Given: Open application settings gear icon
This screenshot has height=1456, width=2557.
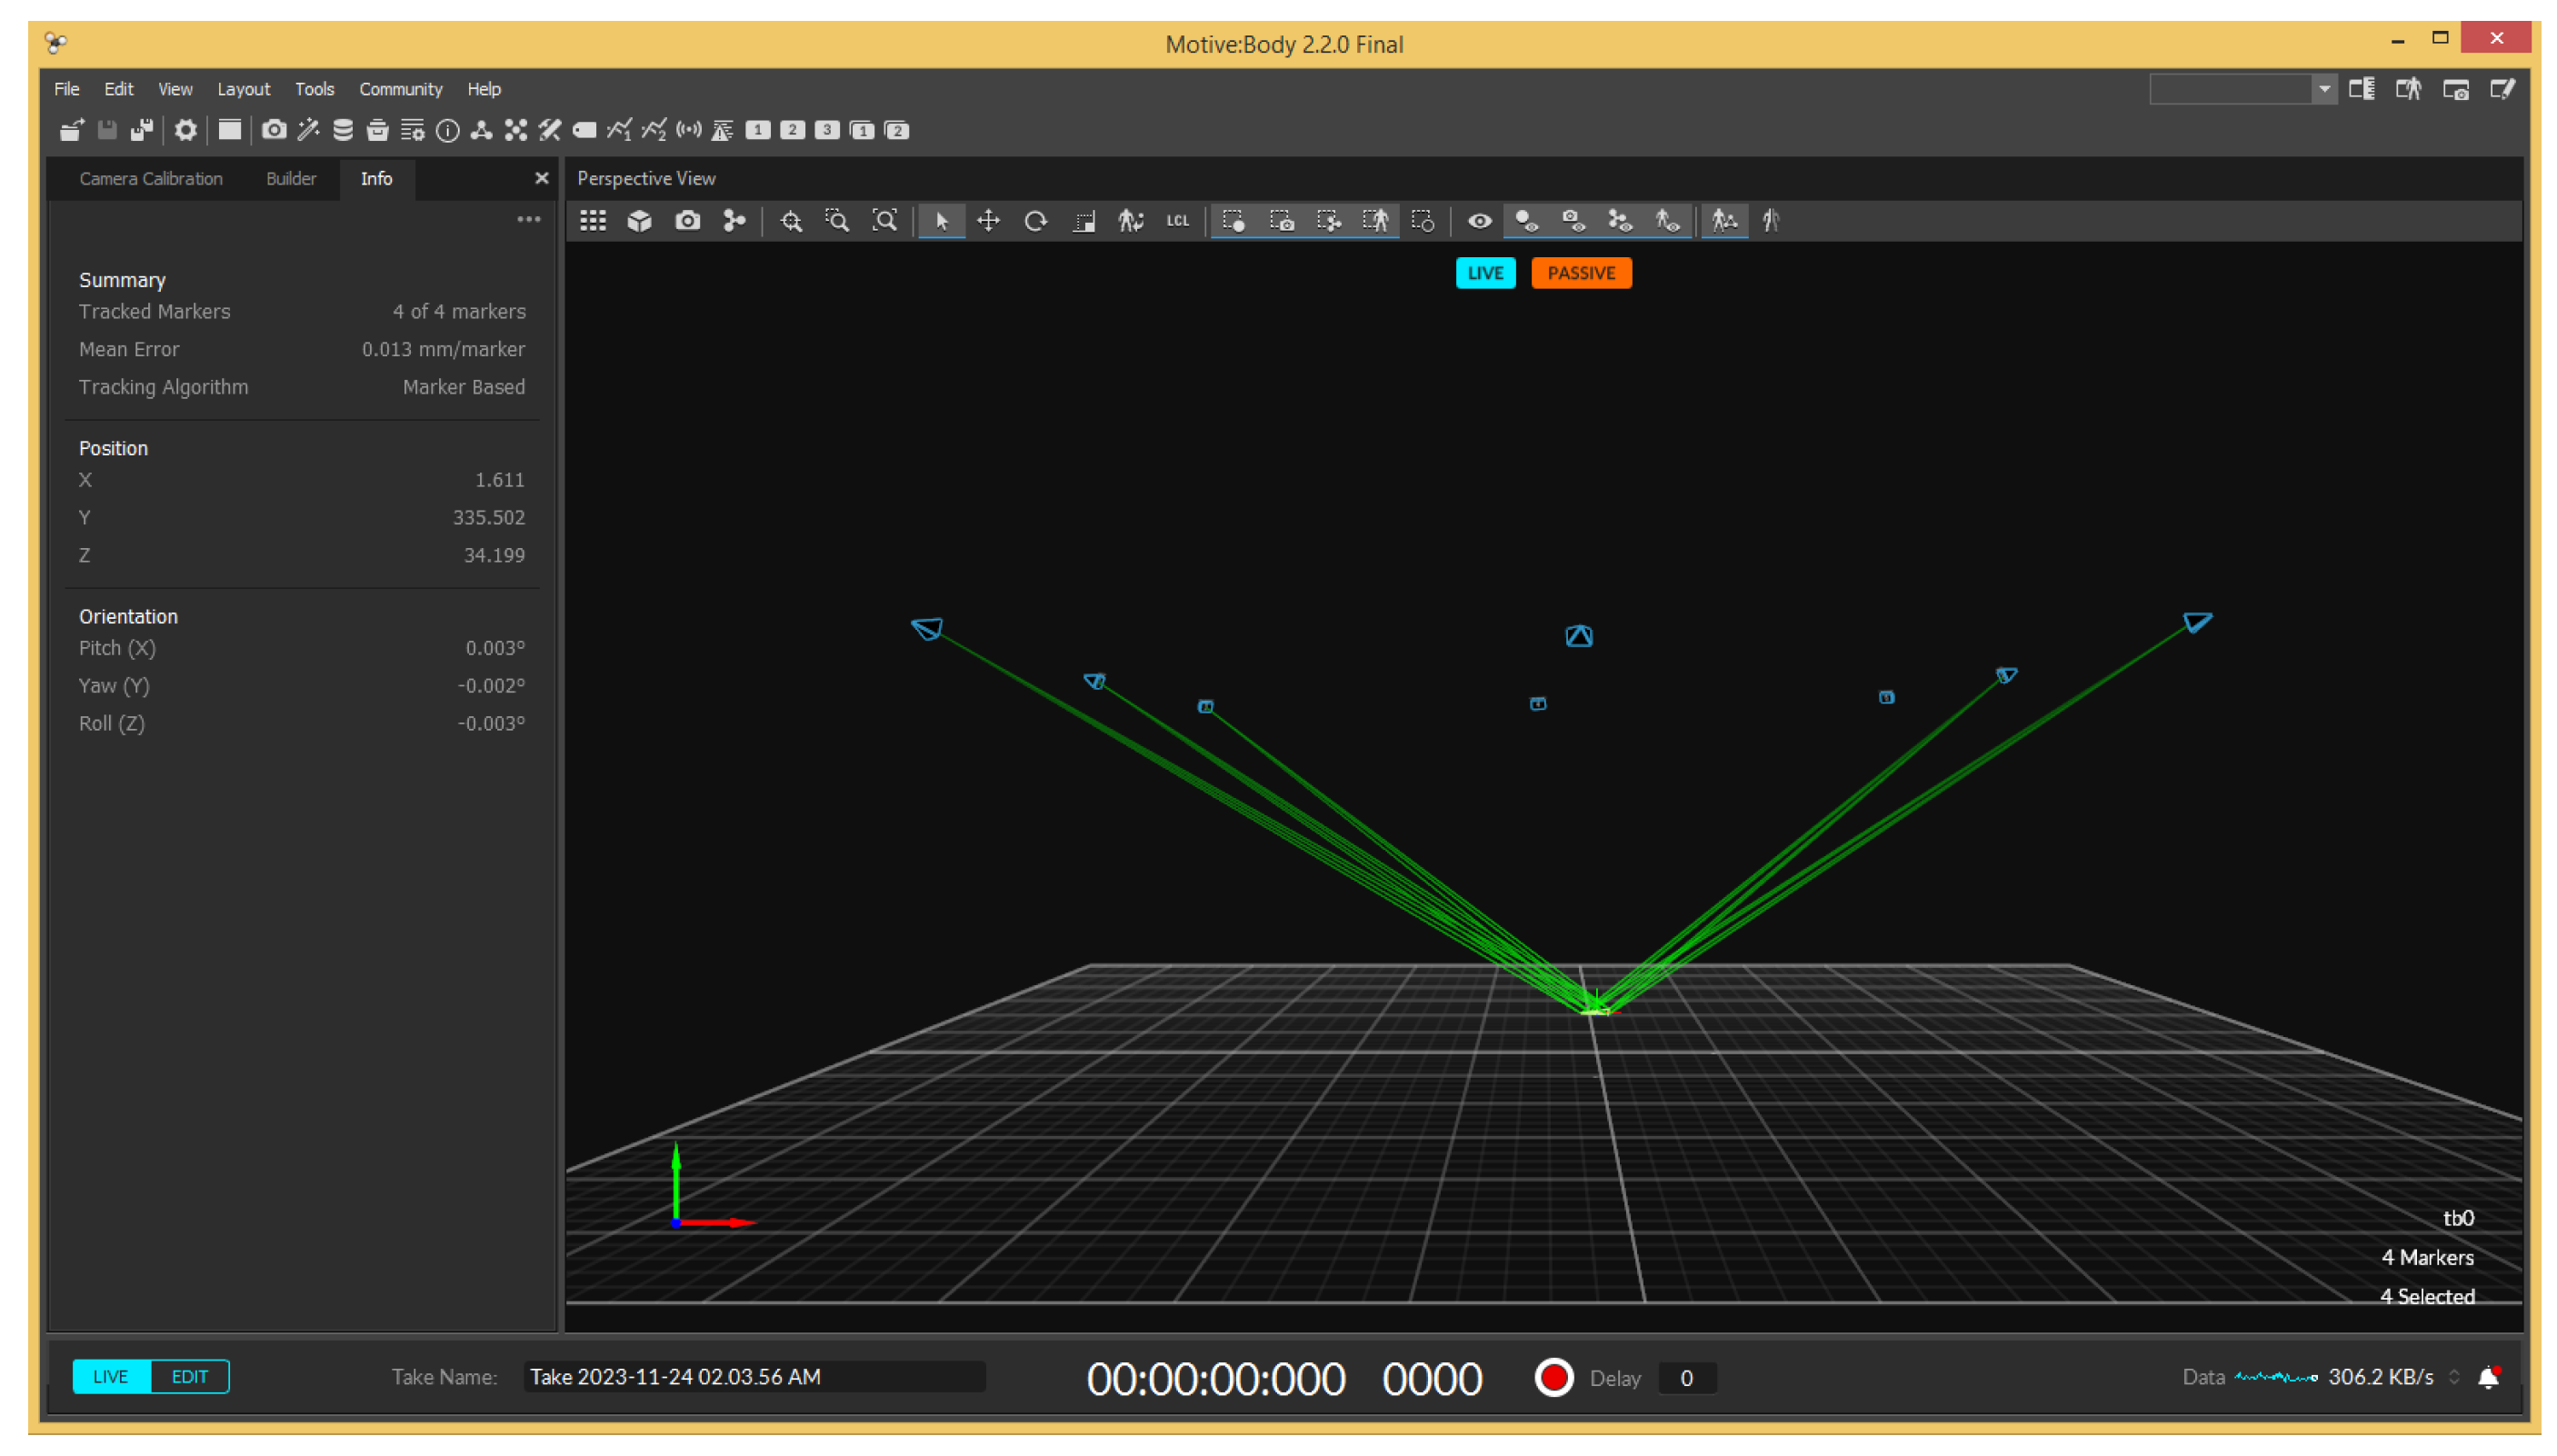Looking at the screenshot, I should [185, 130].
